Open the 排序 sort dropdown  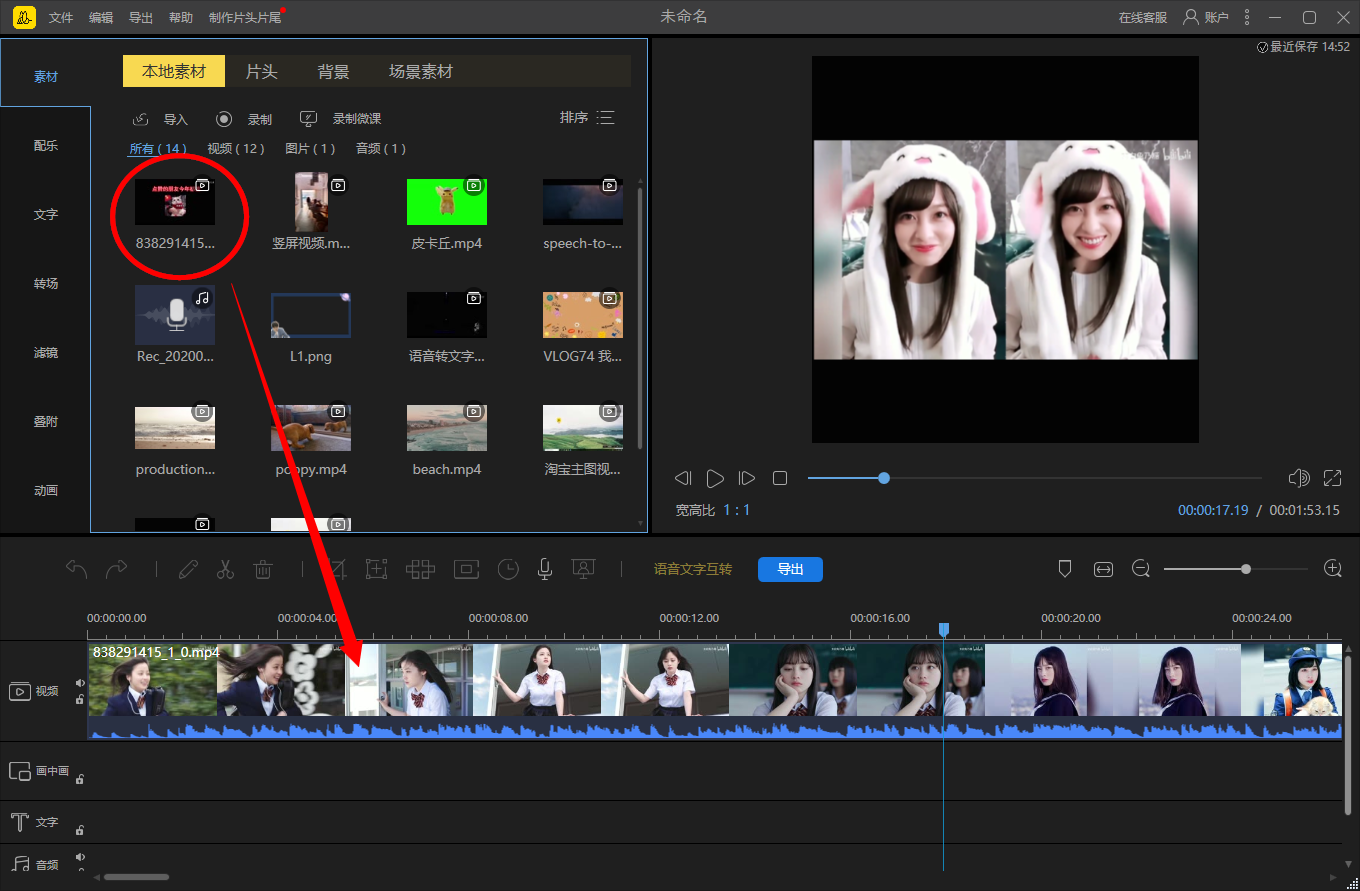(587, 118)
